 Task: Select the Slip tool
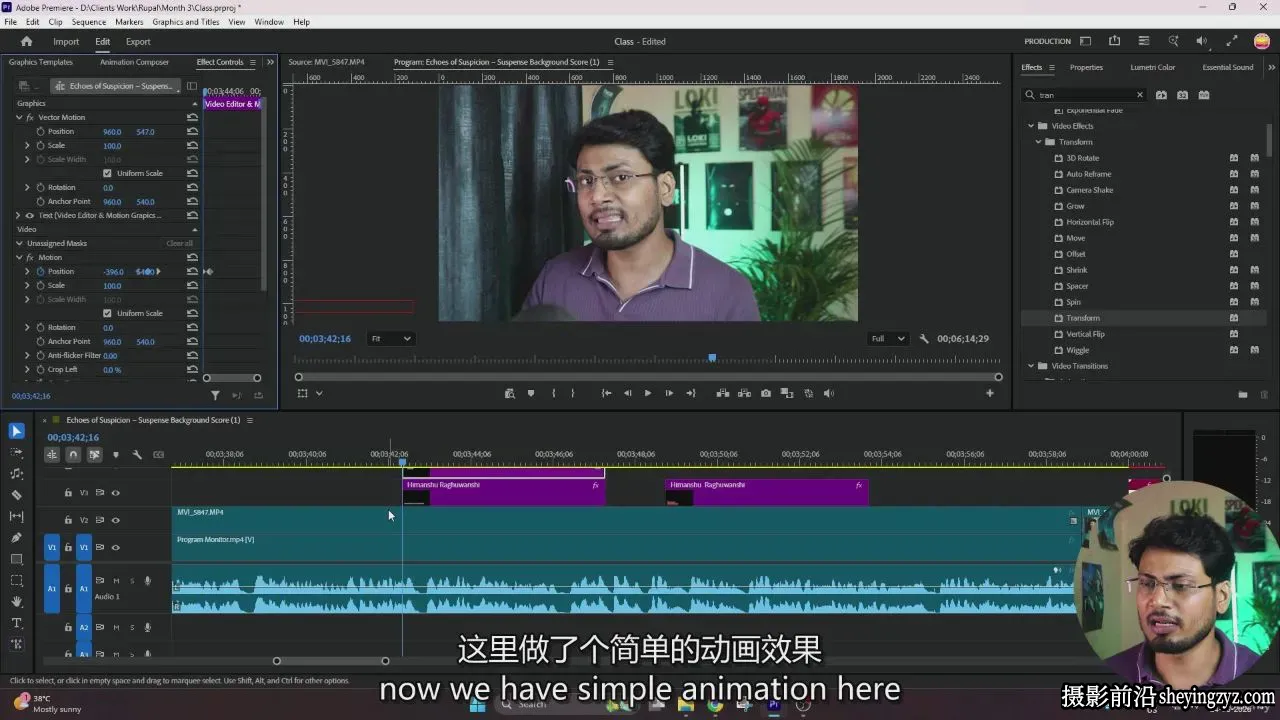click(16, 516)
